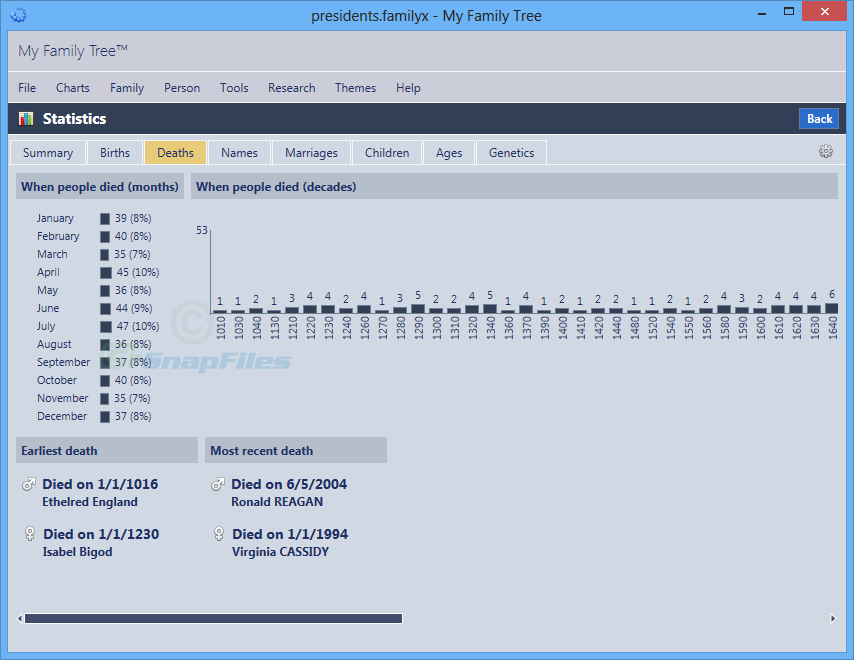Minimize the My Family Tree window
The height and width of the screenshot is (660, 854).
762,12
